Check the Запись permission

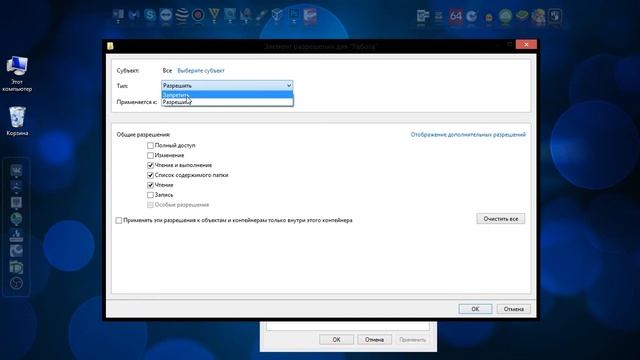click(x=150, y=195)
